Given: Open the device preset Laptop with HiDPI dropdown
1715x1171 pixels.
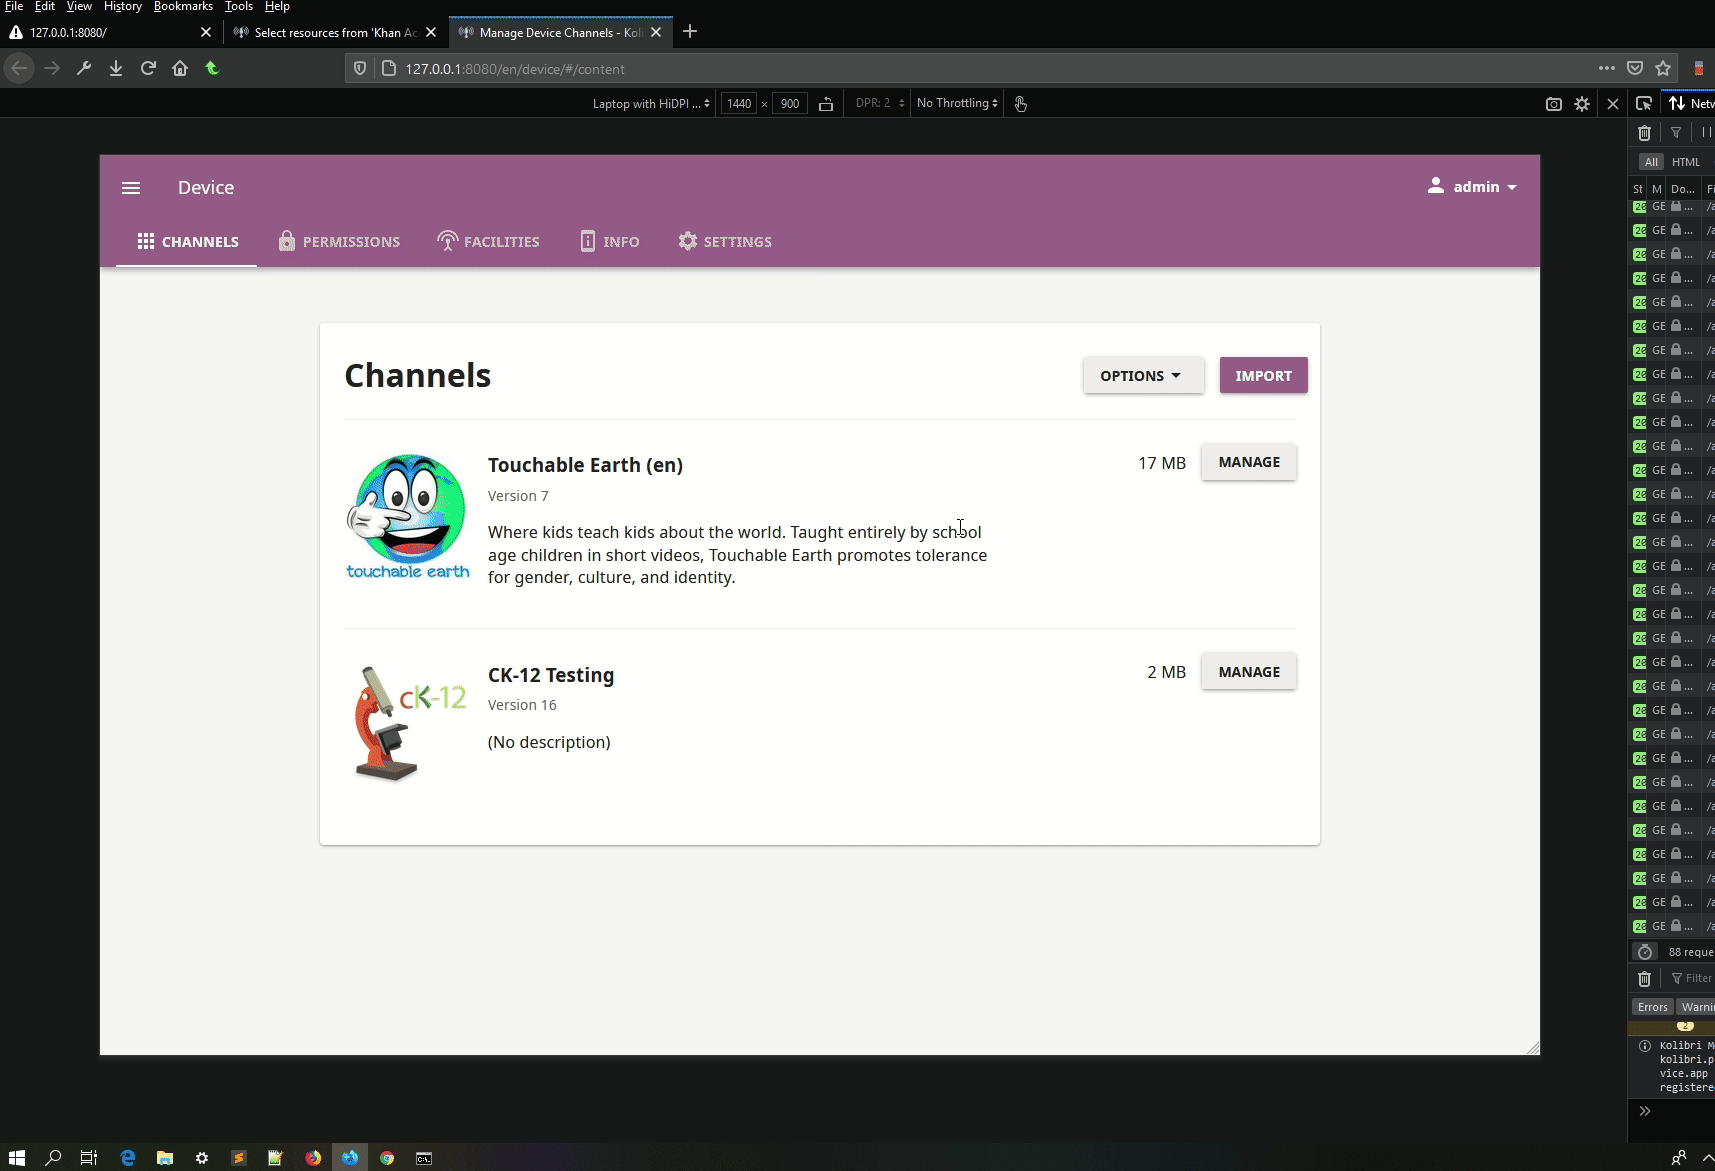Looking at the screenshot, I should pos(651,103).
